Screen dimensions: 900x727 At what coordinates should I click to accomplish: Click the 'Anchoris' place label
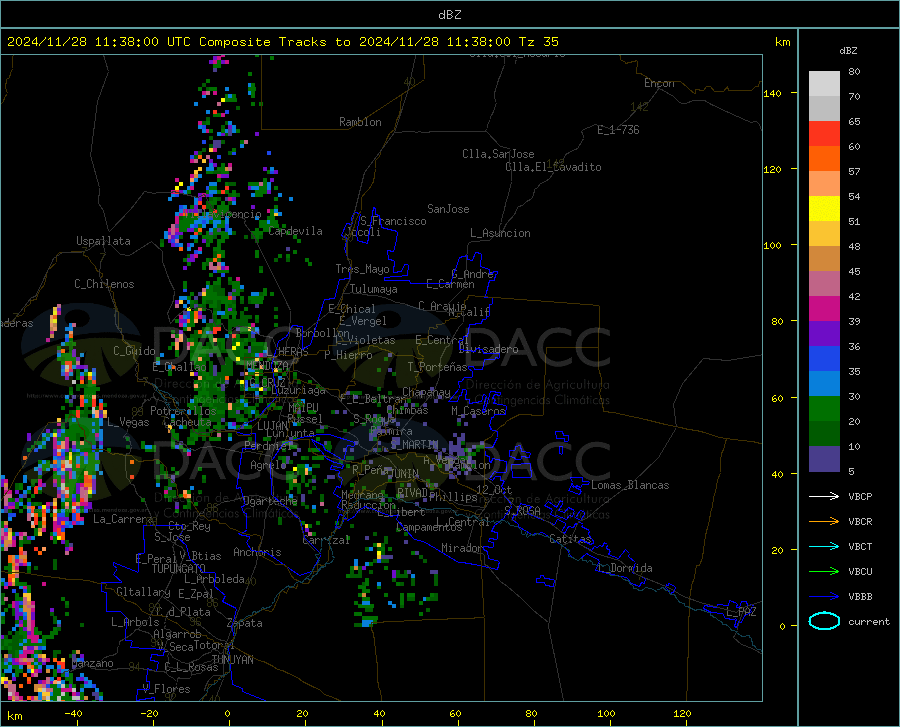[x=257, y=552]
